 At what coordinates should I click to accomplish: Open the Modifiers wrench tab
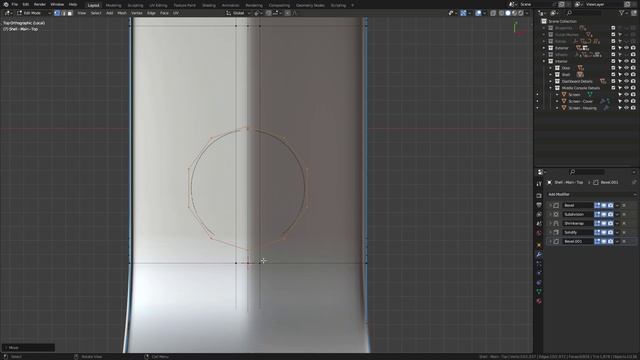pyautogui.click(x=539, y=254)
